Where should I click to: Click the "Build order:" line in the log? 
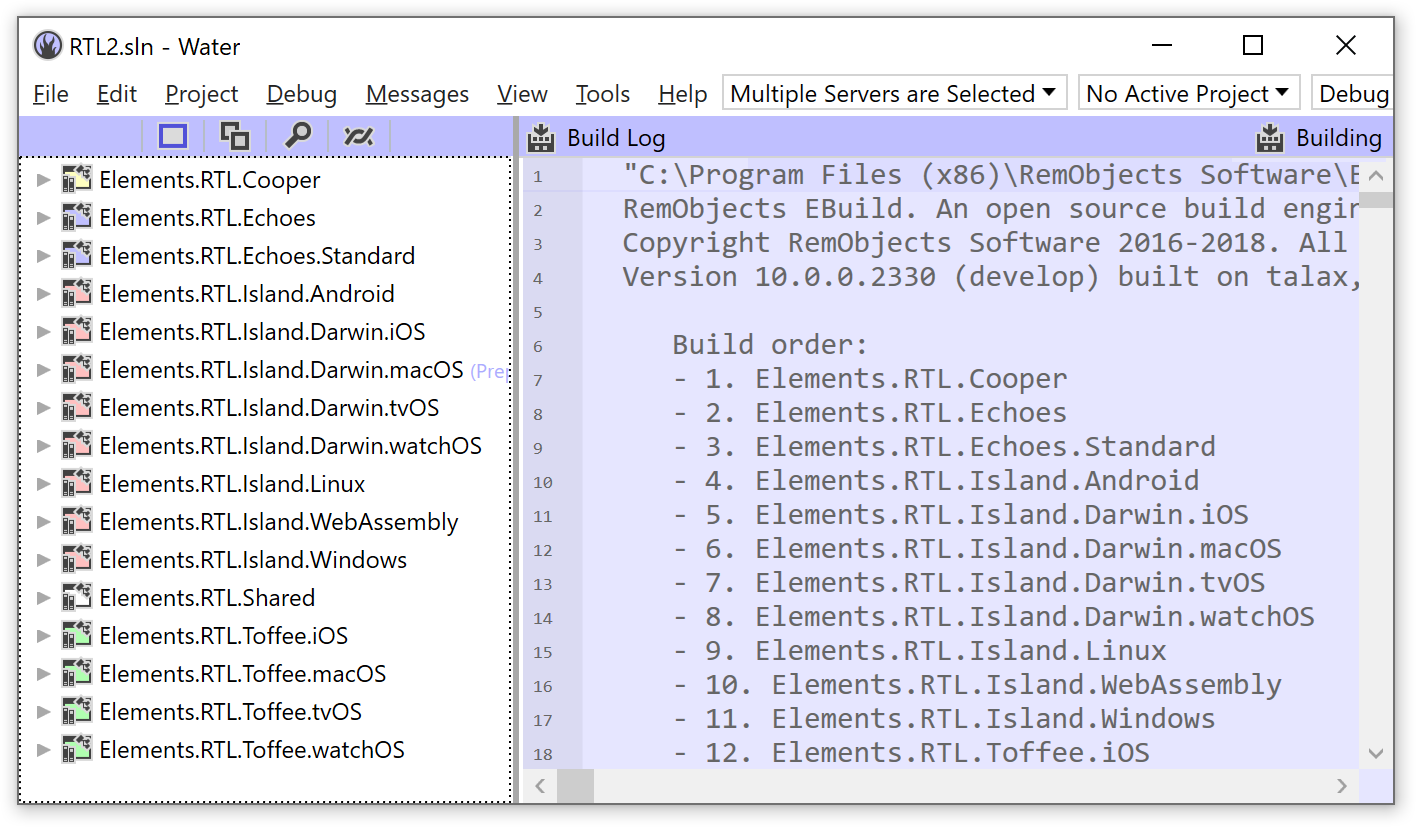pyautogui.click(x=770, y=345)
